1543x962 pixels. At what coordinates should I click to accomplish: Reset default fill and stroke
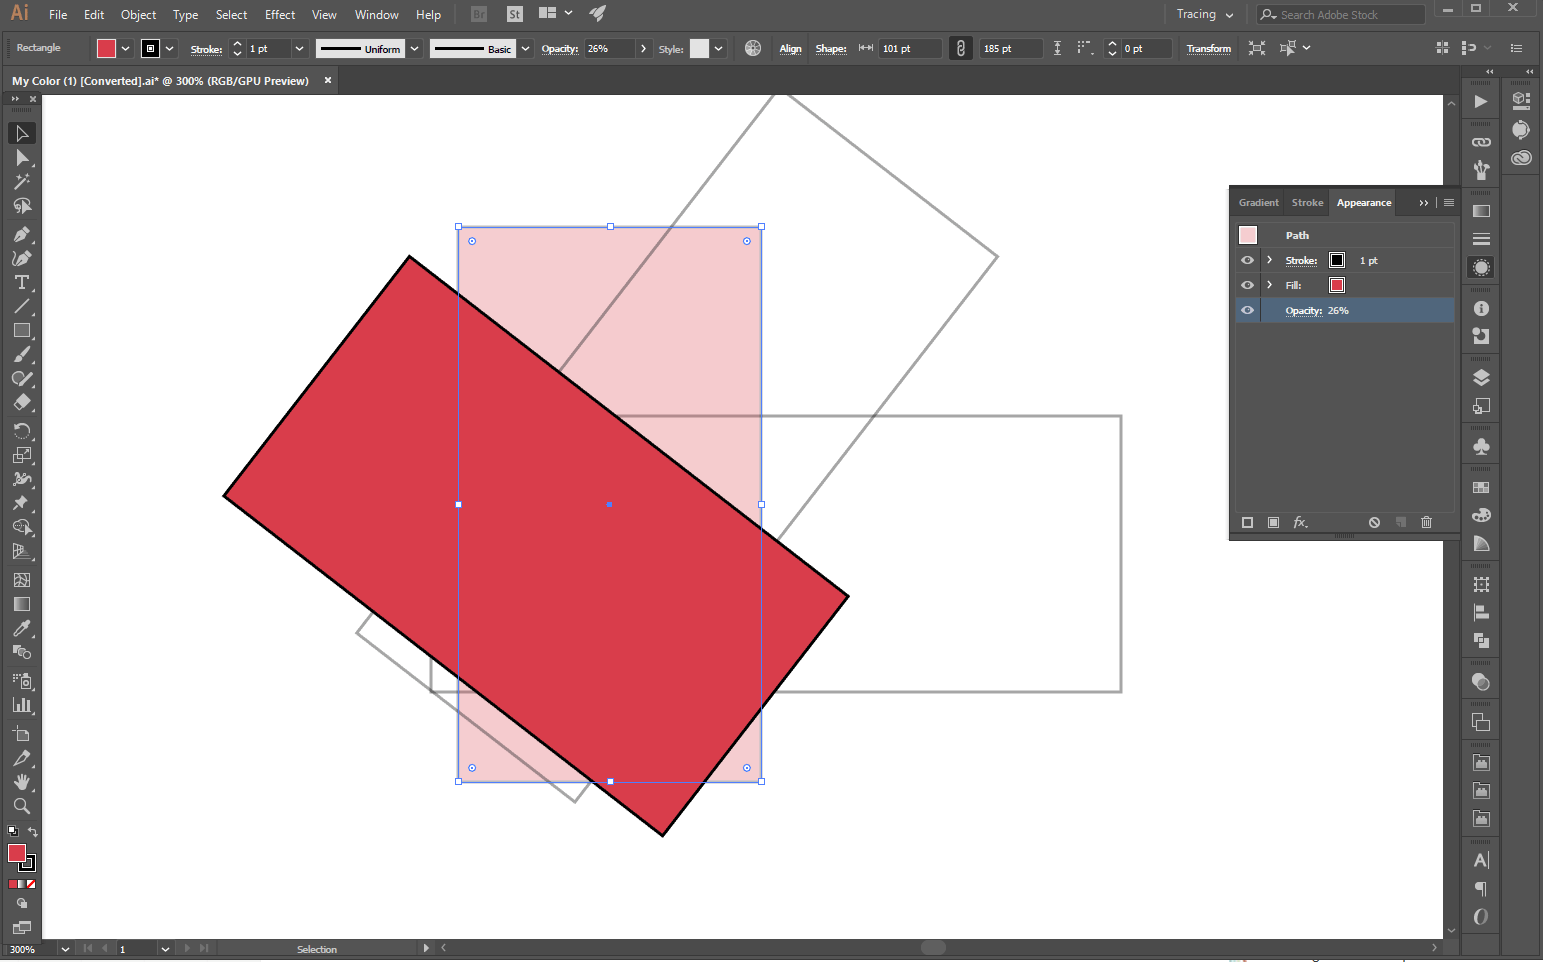pos(13,832)
